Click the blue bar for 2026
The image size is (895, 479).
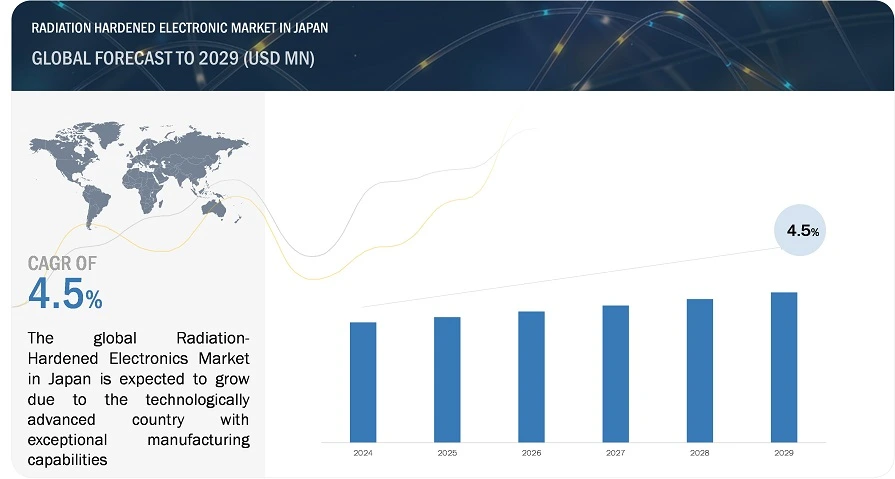pos(531,376)
